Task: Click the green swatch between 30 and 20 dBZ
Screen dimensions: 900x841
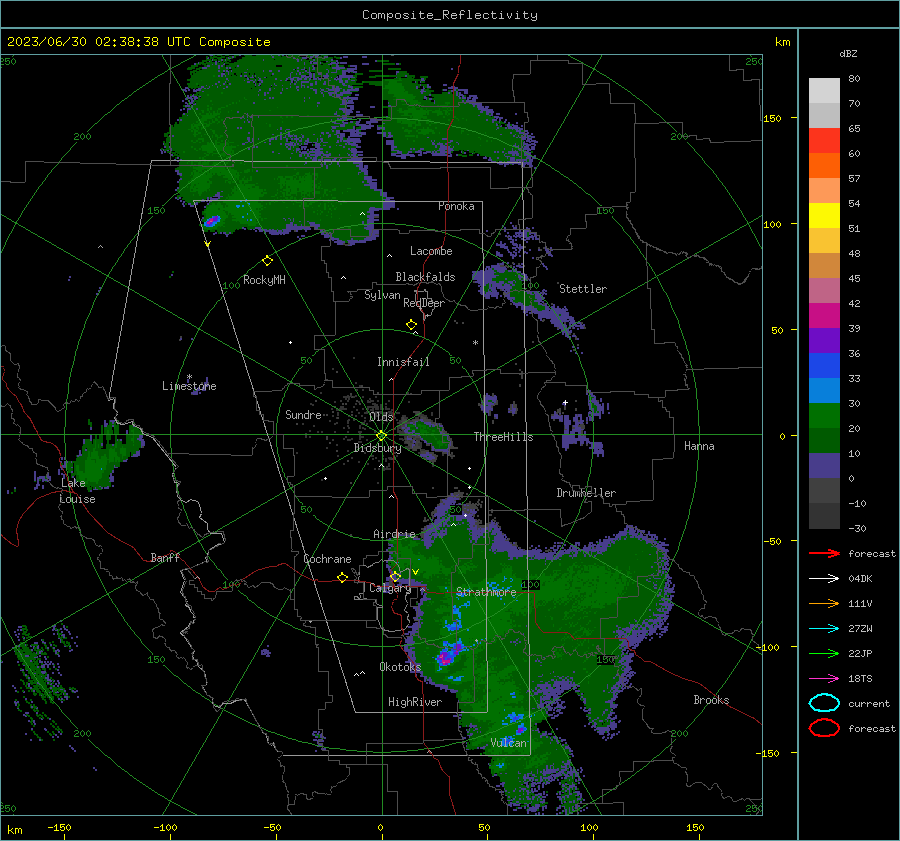Action: [x=824, y=415]
